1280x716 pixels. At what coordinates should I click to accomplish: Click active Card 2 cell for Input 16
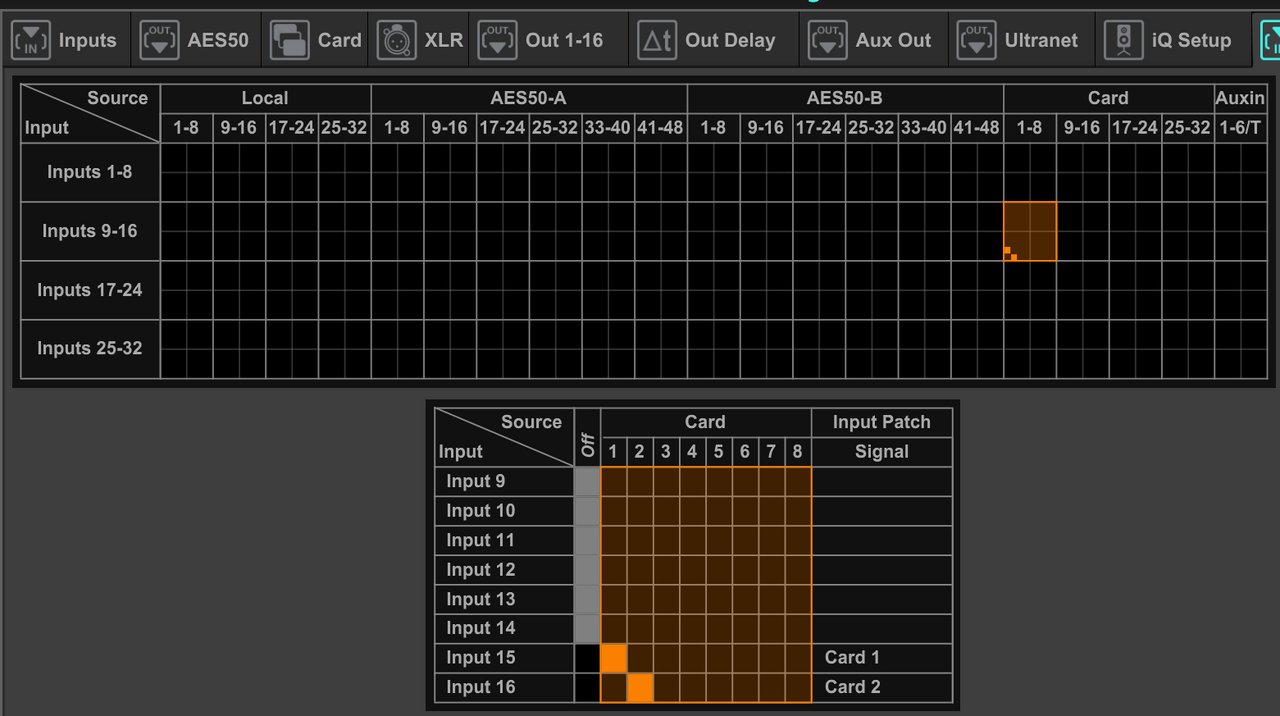click(640, 687)
